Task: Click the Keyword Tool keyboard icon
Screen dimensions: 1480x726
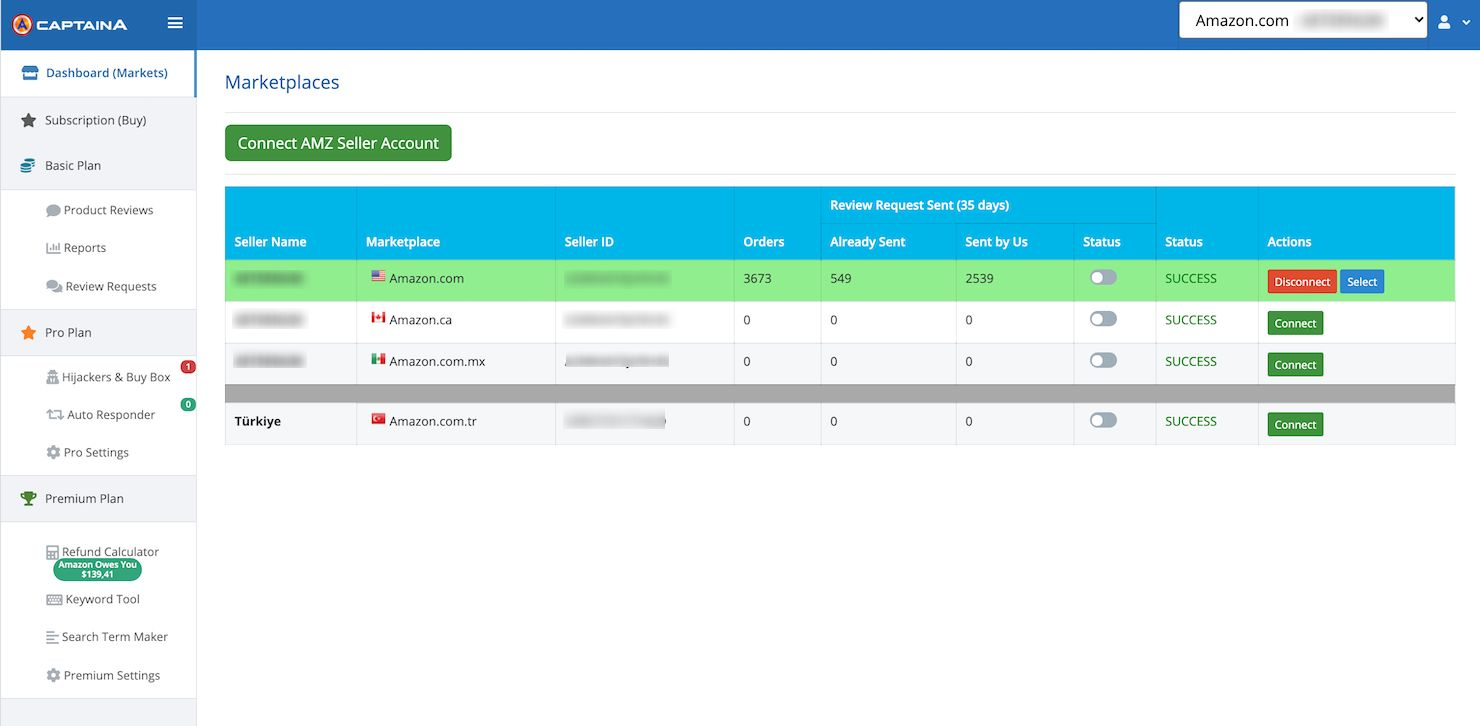Action: pos(54,600)
